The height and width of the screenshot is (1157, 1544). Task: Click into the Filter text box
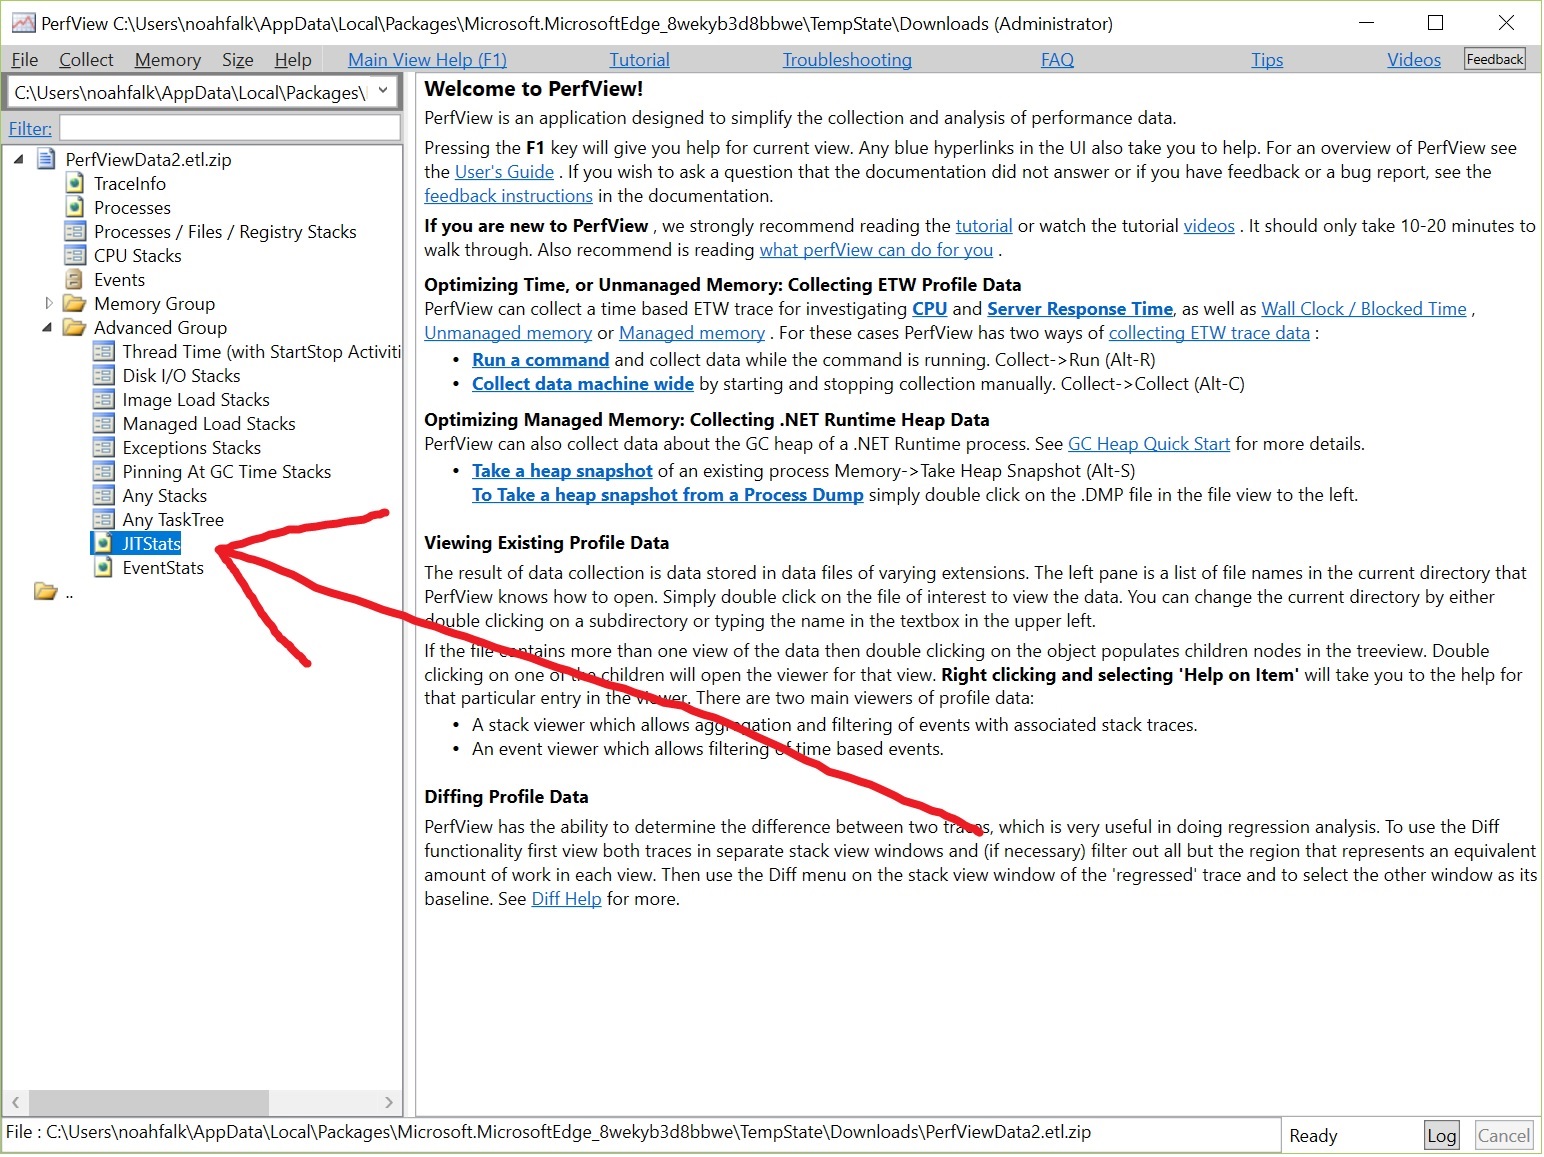tap(230, 127)
